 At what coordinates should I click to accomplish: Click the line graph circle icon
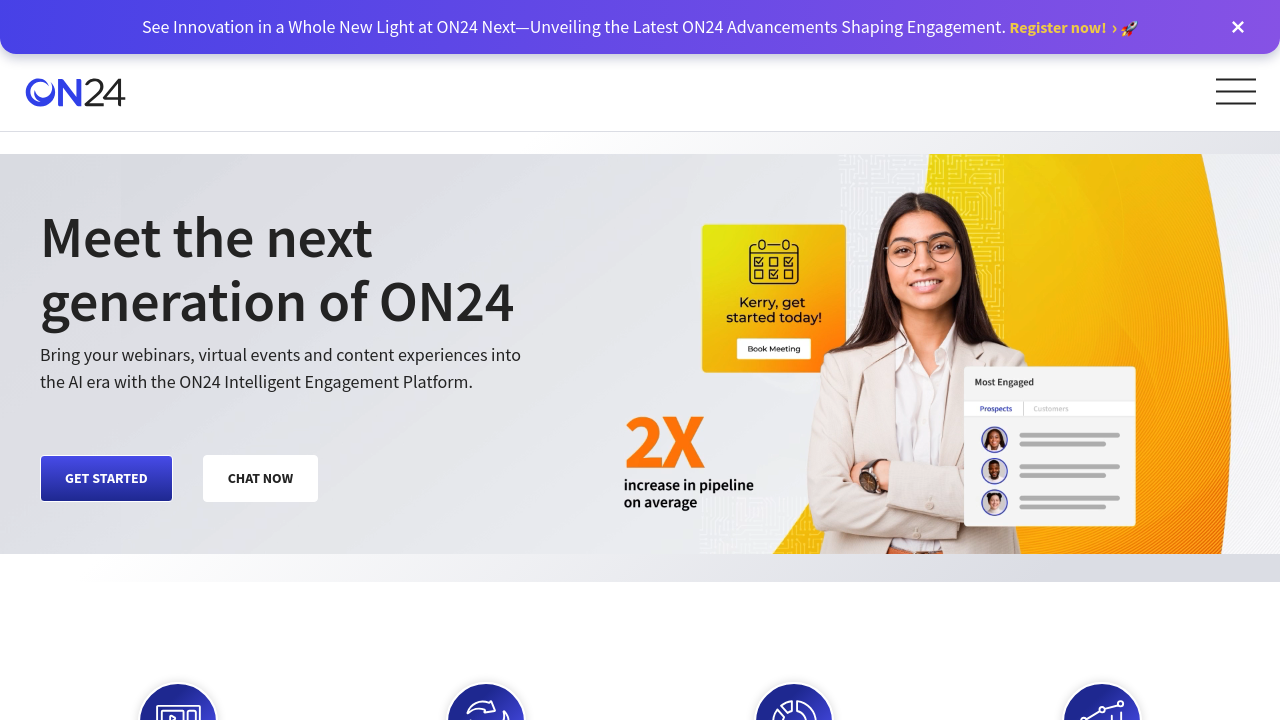point(1102,702)
